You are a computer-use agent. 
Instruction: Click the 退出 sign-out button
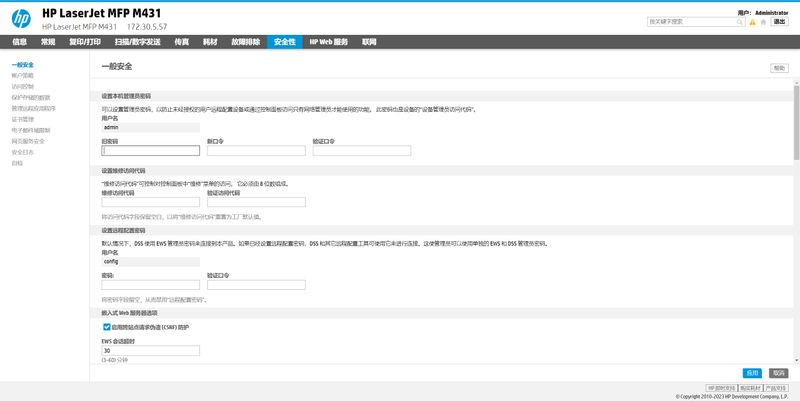coord(779,20)
